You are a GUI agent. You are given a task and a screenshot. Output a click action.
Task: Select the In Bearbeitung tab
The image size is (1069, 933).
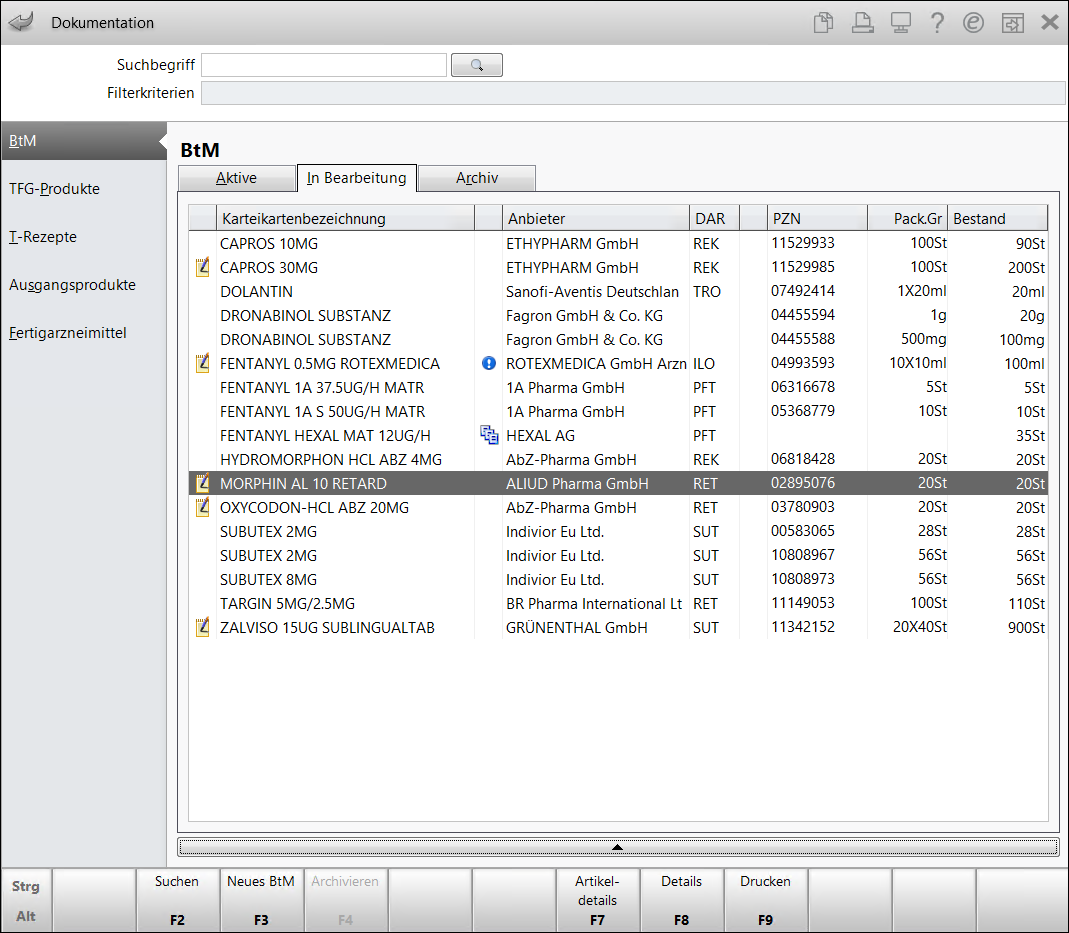click(x=357, y=178)
